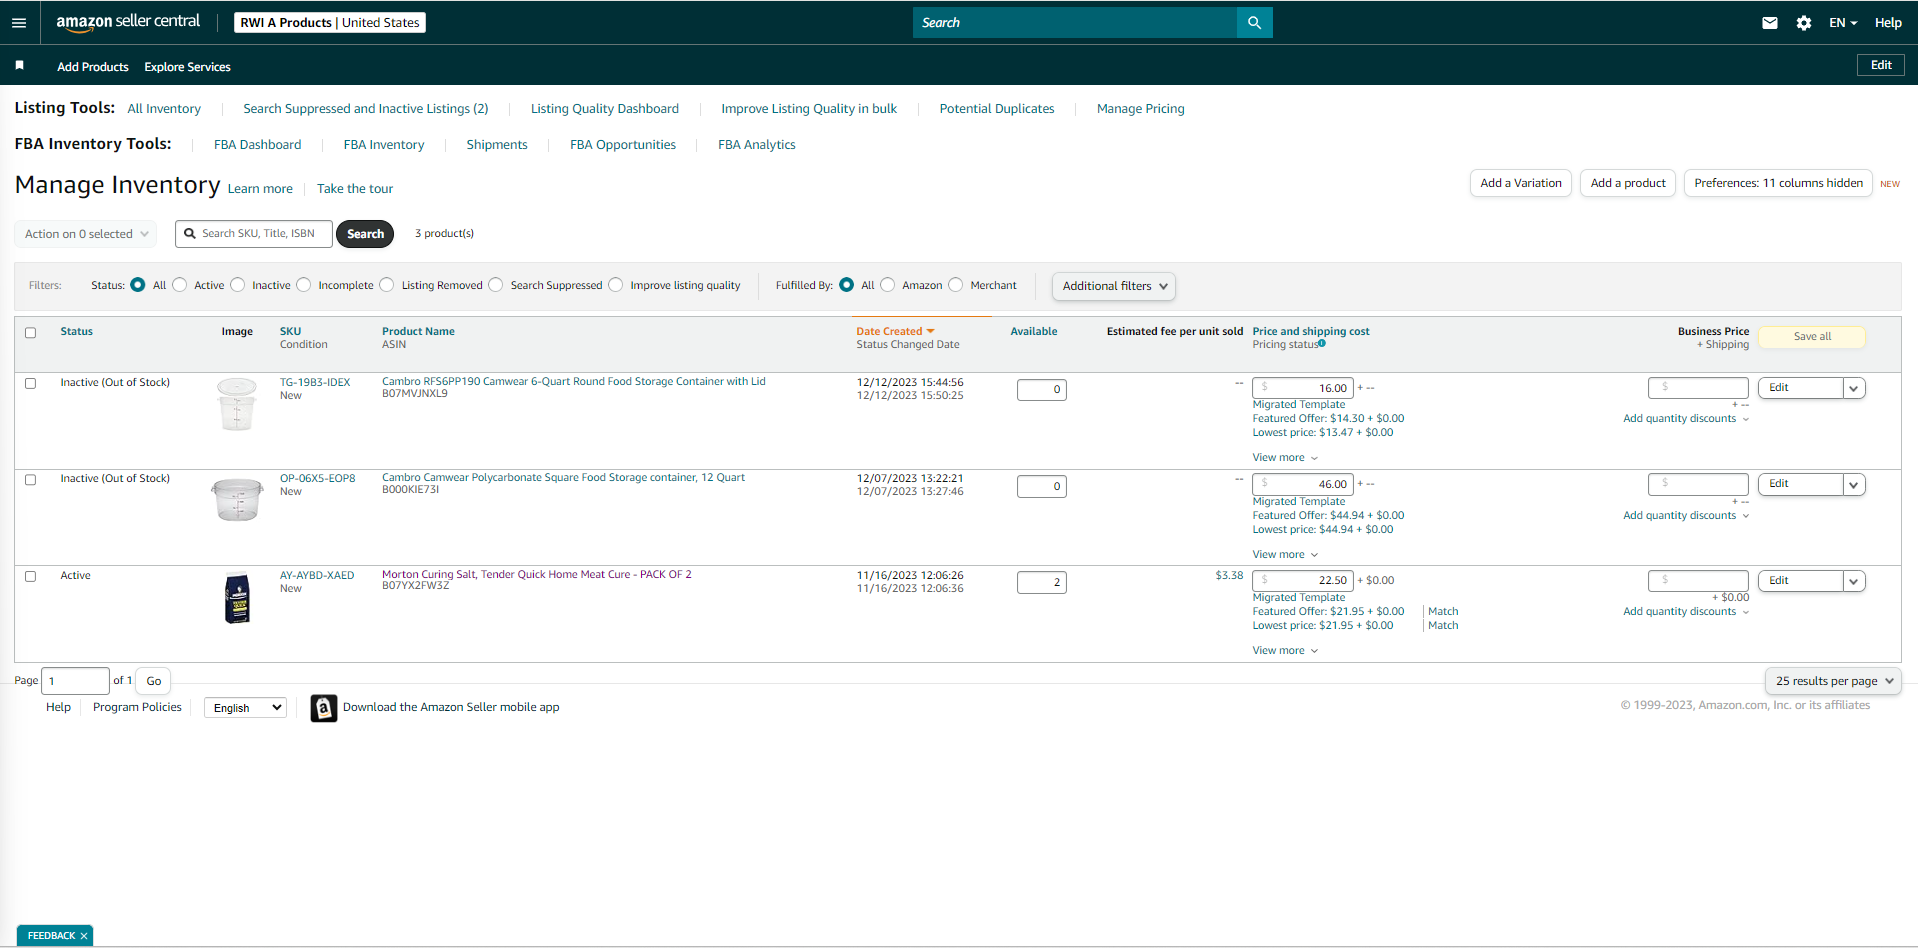Screen dimensions: 1918x948
Task: Check the select-all rows checkbox
Action: 30,333
